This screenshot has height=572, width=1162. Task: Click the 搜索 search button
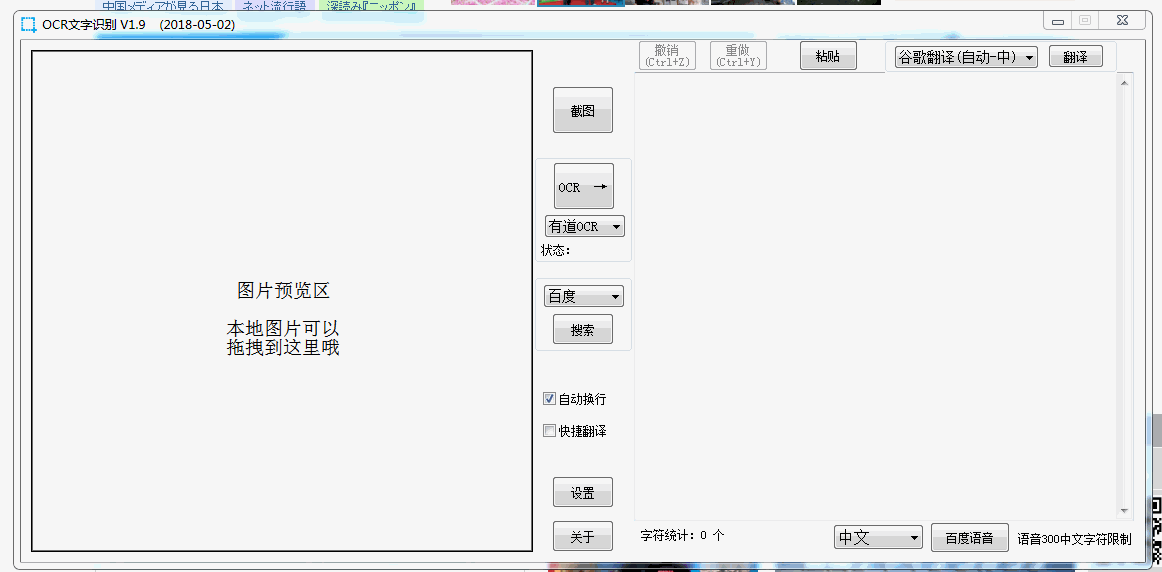(582, 330)
